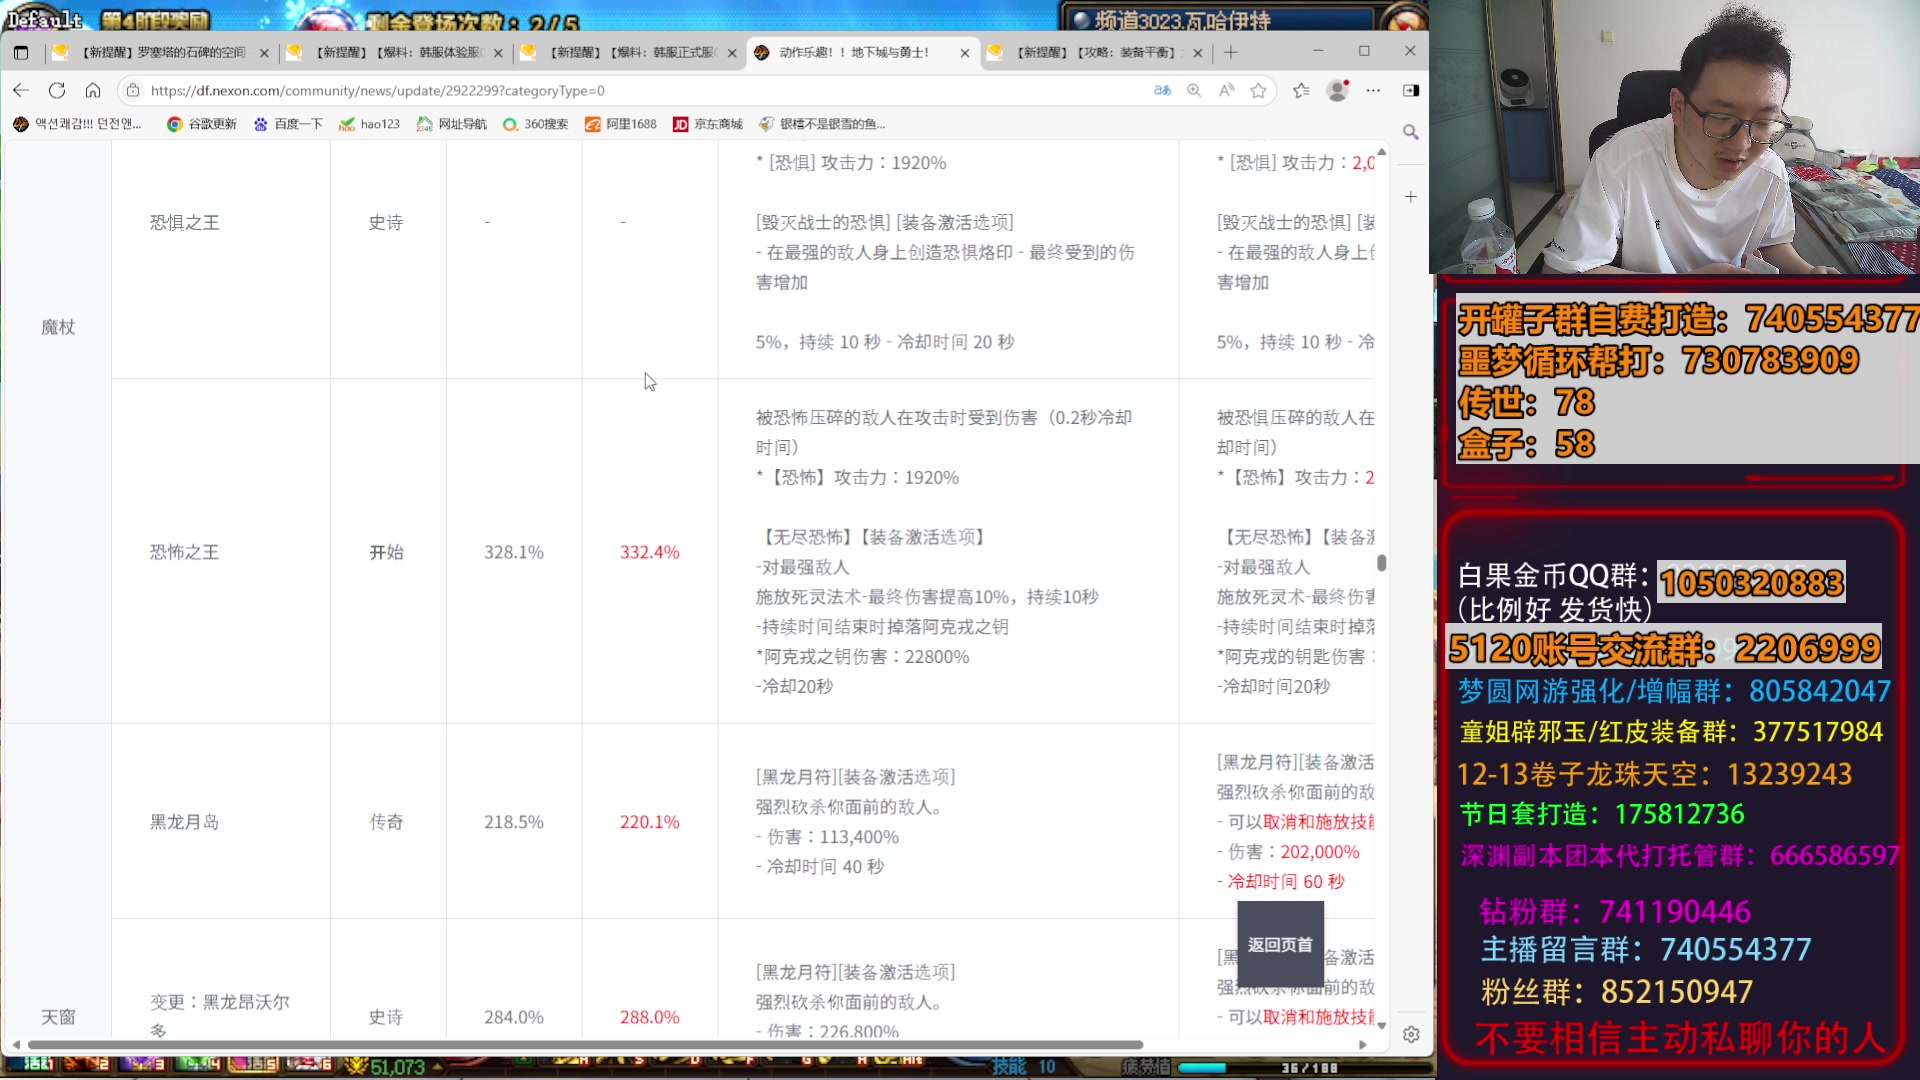Screen dimensions: 1920x1080
Task: Toggle the browser sidebar panel icon
Action: [x=1411, y=90]
